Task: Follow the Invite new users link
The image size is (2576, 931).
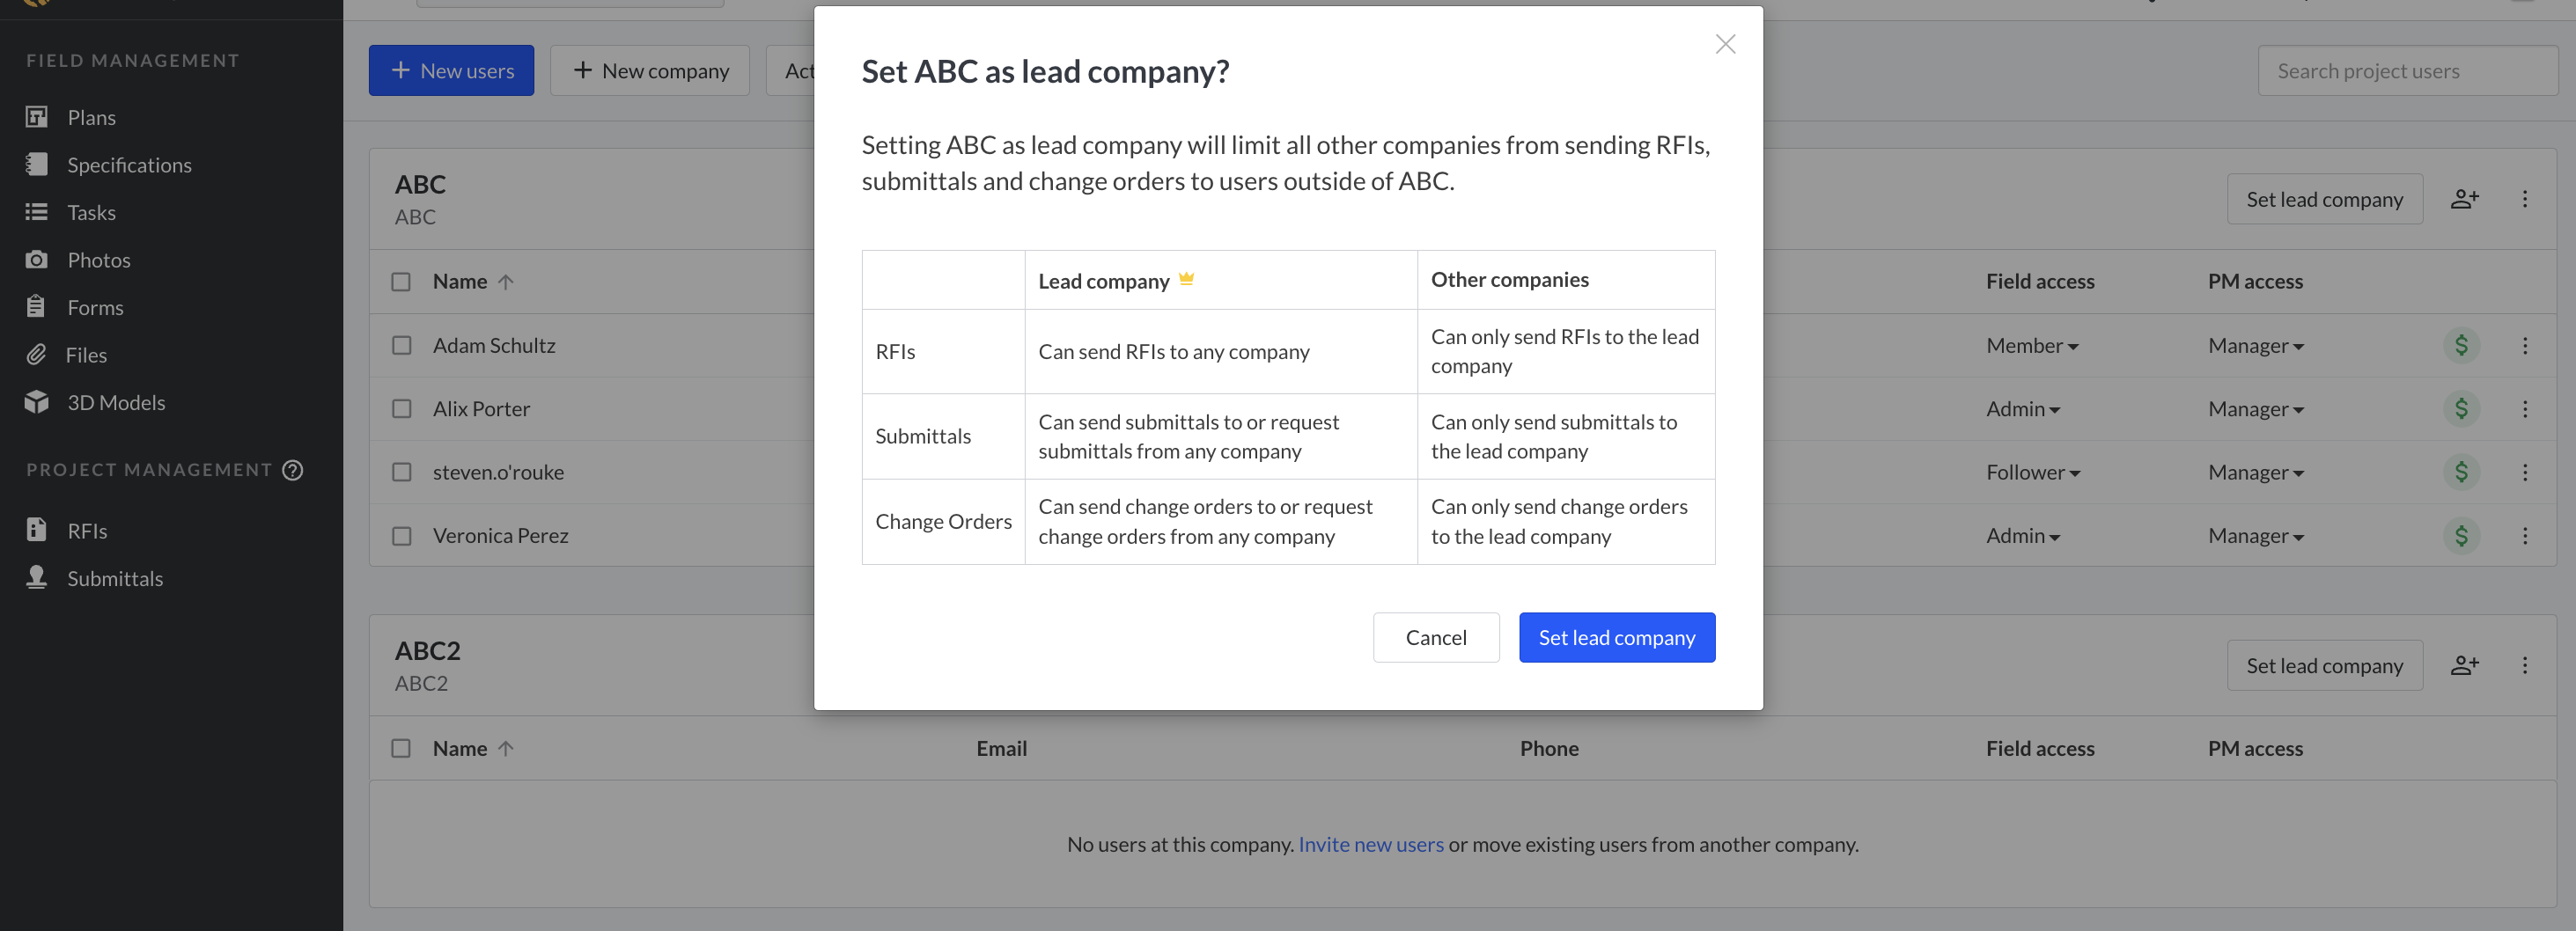Action: tap(1370, 844)
